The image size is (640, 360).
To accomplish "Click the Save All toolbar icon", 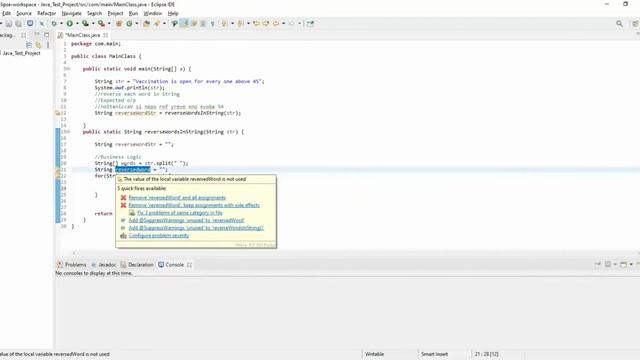I will [18, 24].
